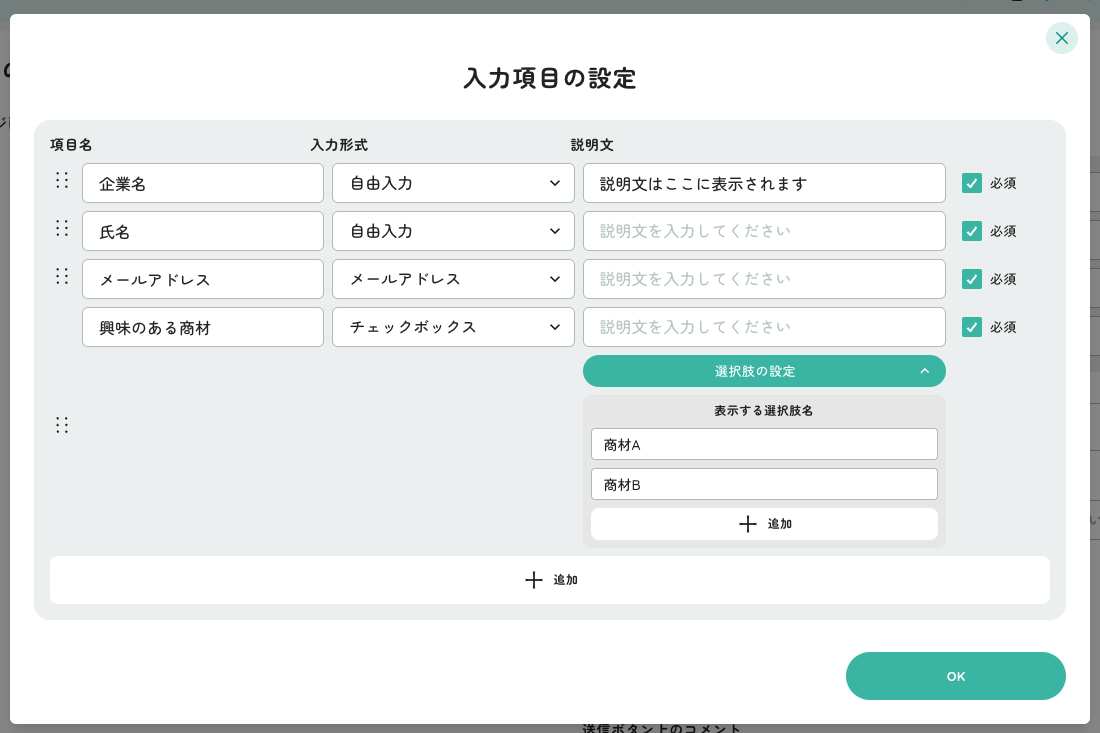This screenshot has height=733, width=1100.
Task: Grab the drag handle beside 氏名 row
Action: point(62,228)
